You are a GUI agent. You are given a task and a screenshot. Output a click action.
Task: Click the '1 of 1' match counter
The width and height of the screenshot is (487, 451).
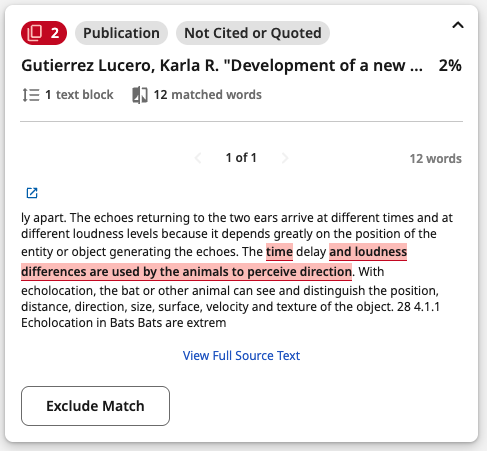click(241, 158)
